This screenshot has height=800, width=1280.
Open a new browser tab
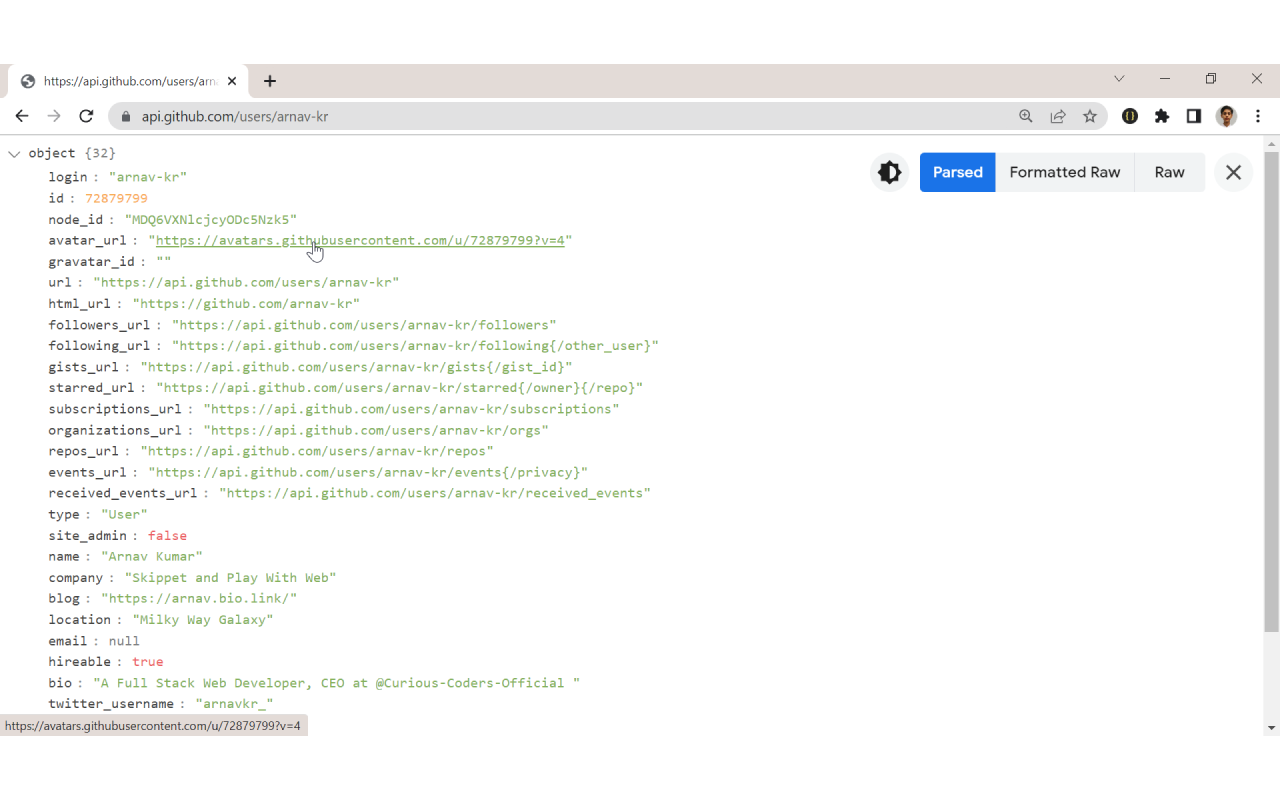(x=270, y=81)
